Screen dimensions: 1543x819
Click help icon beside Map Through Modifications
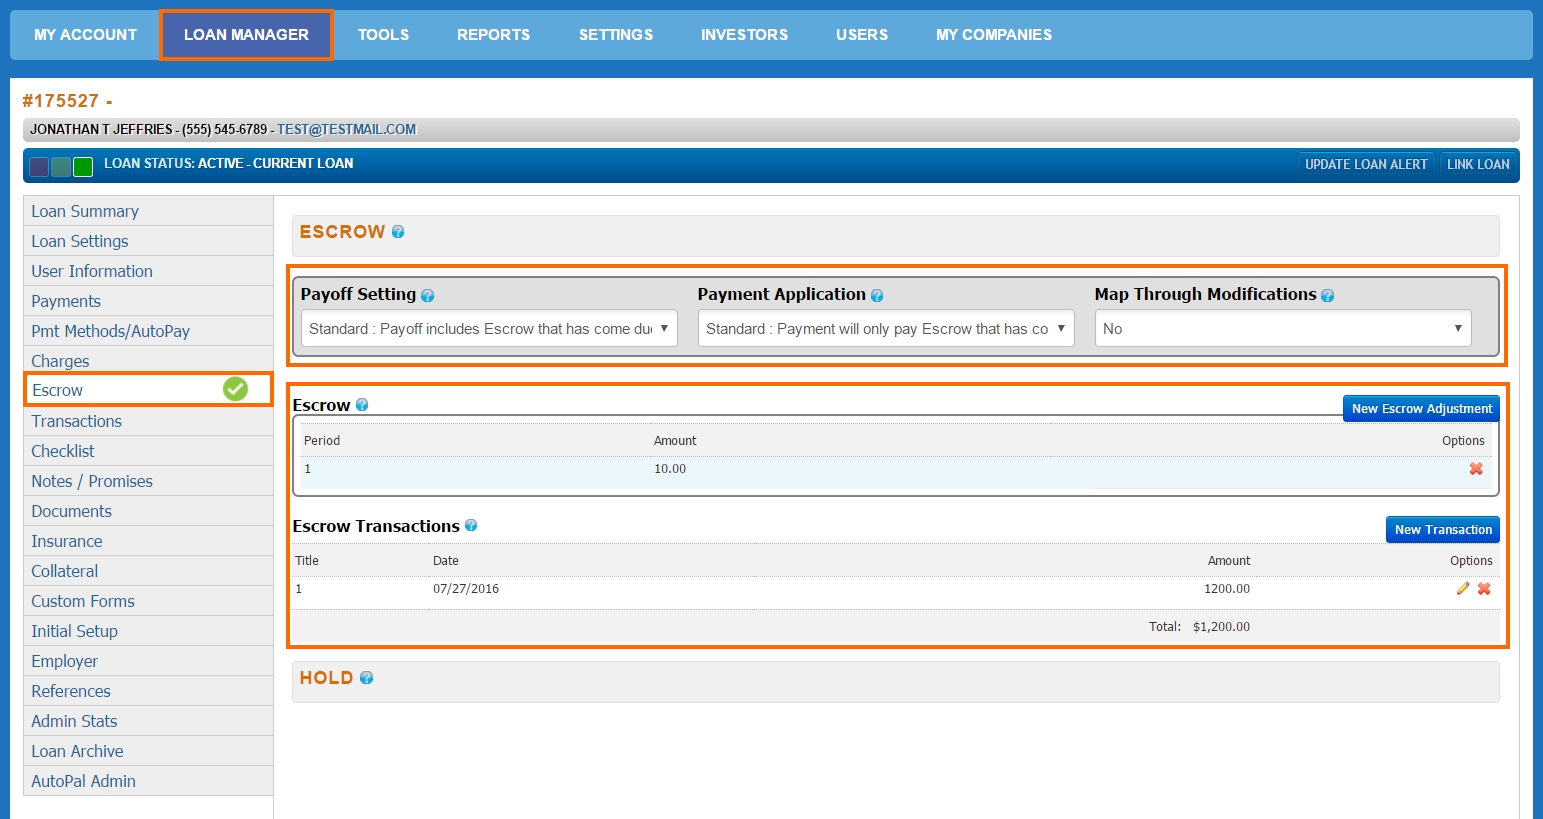tap(1328, 296)
